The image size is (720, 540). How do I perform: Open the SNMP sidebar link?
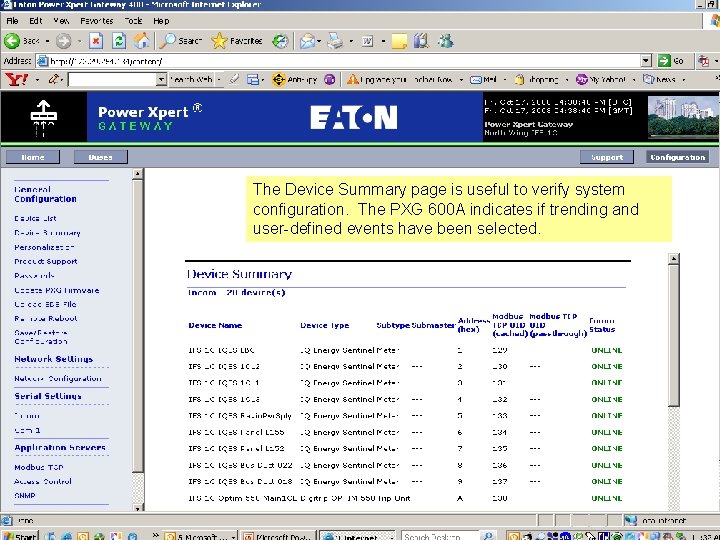pyautogui.click(x=25, y=496)
